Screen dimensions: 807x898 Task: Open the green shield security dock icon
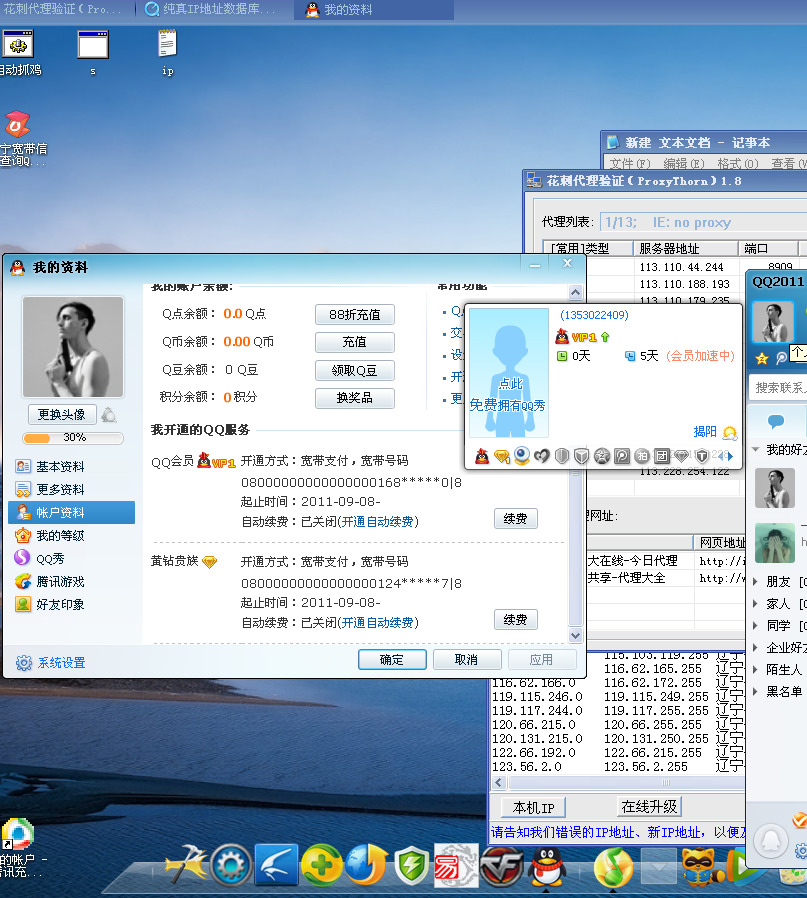pos(411,865)
